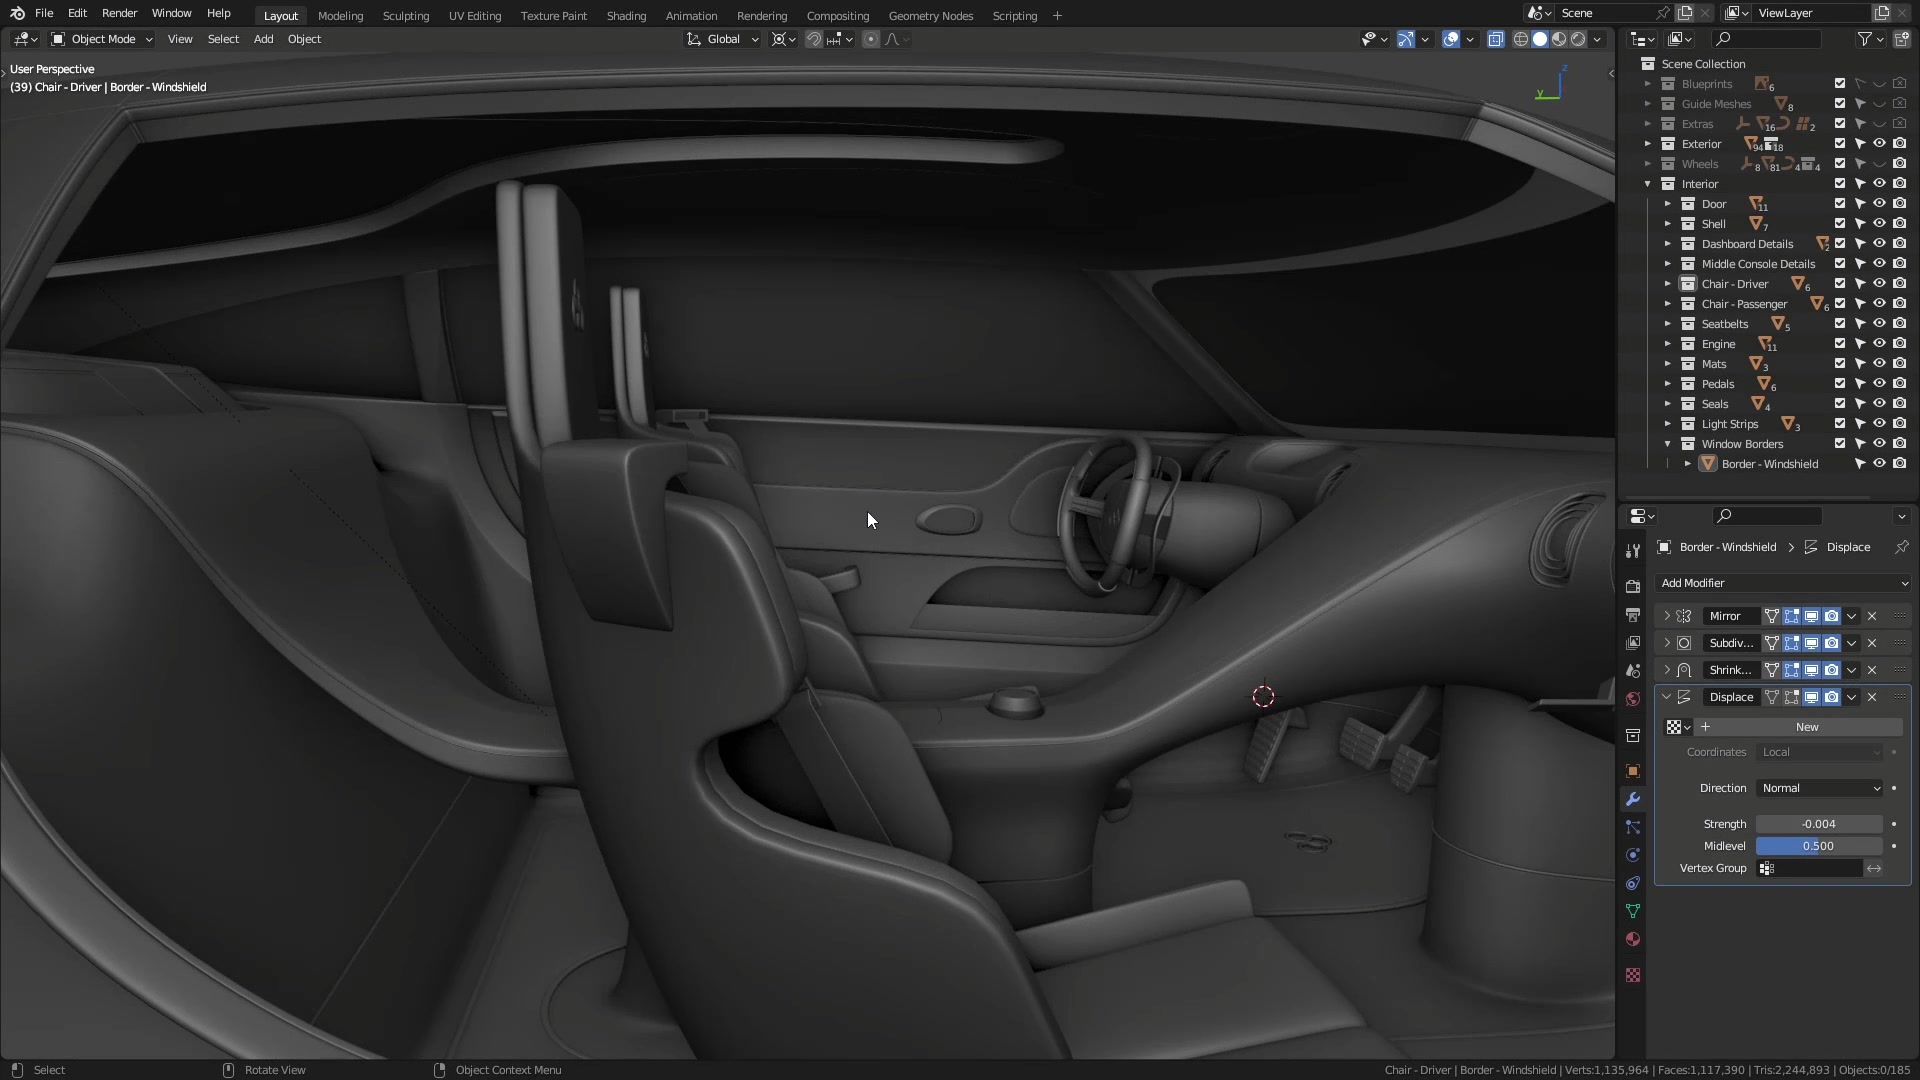This screenshot has width=1920, height=1080.
Task: Open the outliner filter dropdown
Action: (1870, 39)
